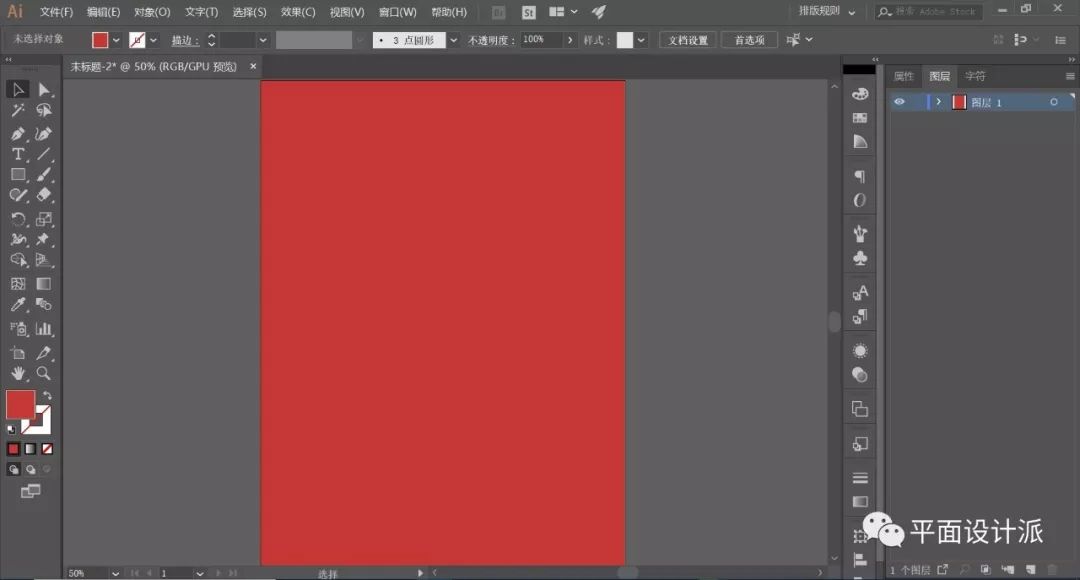Choose the Magic Wand tool
This screenshot has width=1080, height=580.
[18, 111]
